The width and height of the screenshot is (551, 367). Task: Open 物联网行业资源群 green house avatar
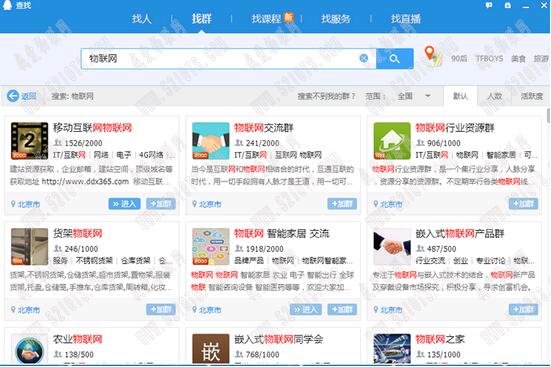pos(392,141)
